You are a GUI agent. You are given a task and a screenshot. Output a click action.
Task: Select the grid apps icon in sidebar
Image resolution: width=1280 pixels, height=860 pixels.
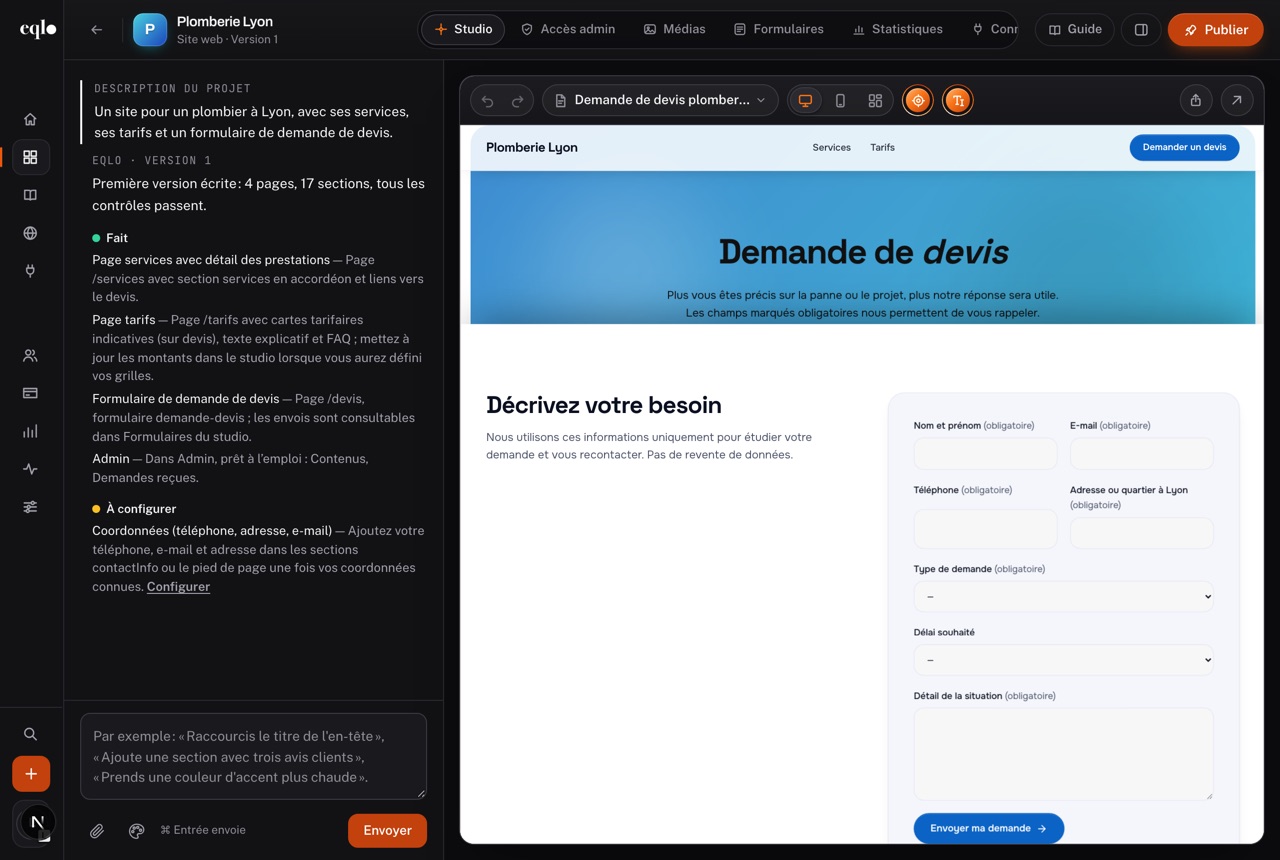30,157
